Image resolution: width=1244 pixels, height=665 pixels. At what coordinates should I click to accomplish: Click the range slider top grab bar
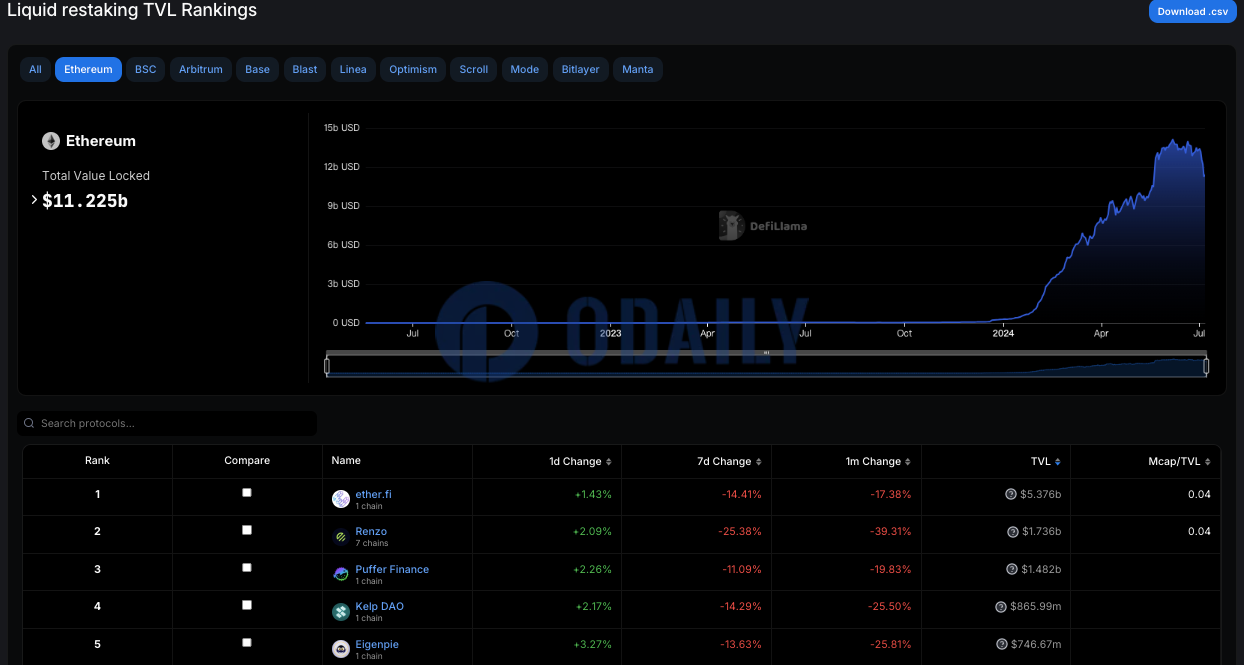click(x=767, y=353)
